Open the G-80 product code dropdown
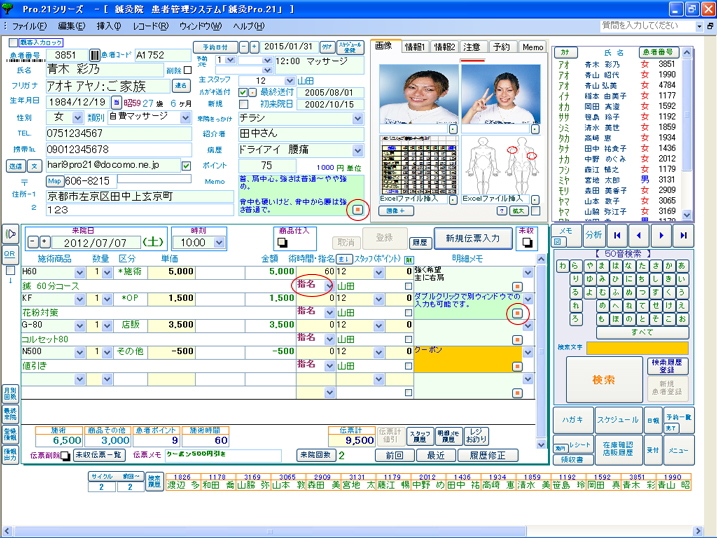Viewport: 717px width, 538px height. point(80,326)
